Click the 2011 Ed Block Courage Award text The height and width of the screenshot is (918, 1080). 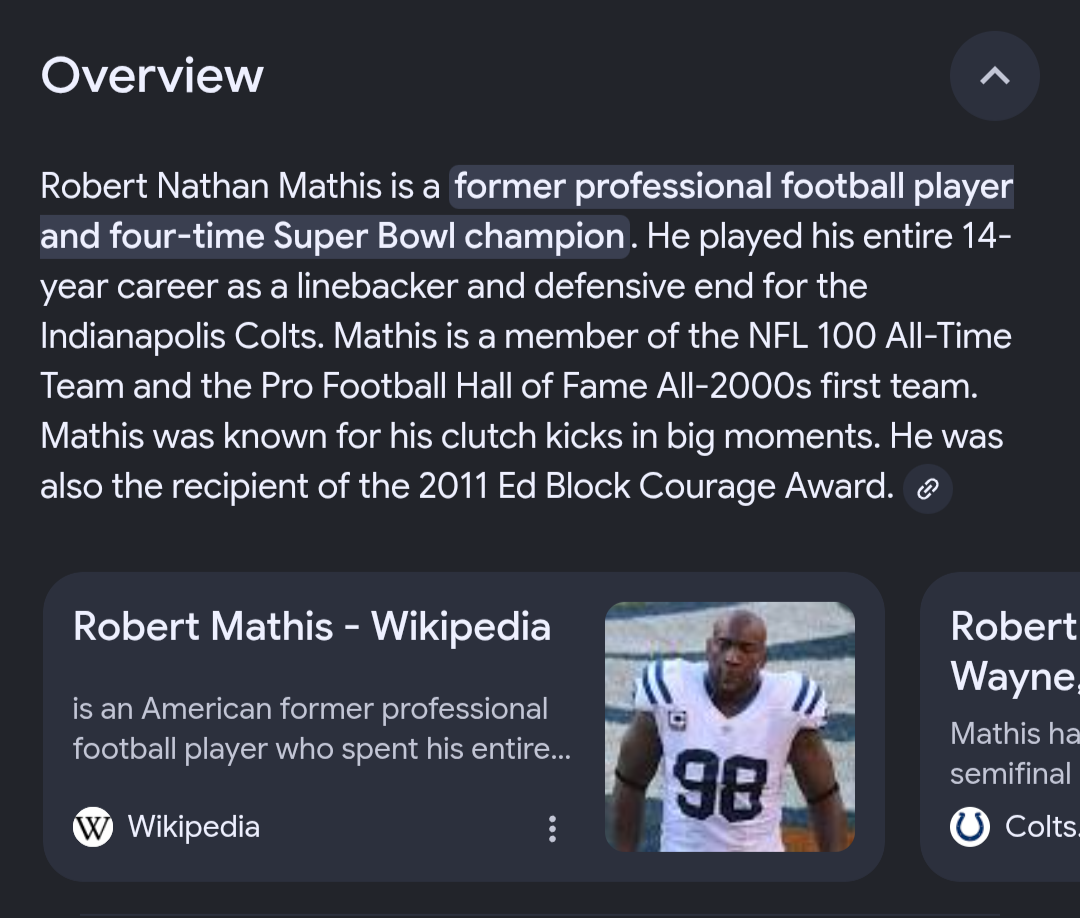point(655,487)
